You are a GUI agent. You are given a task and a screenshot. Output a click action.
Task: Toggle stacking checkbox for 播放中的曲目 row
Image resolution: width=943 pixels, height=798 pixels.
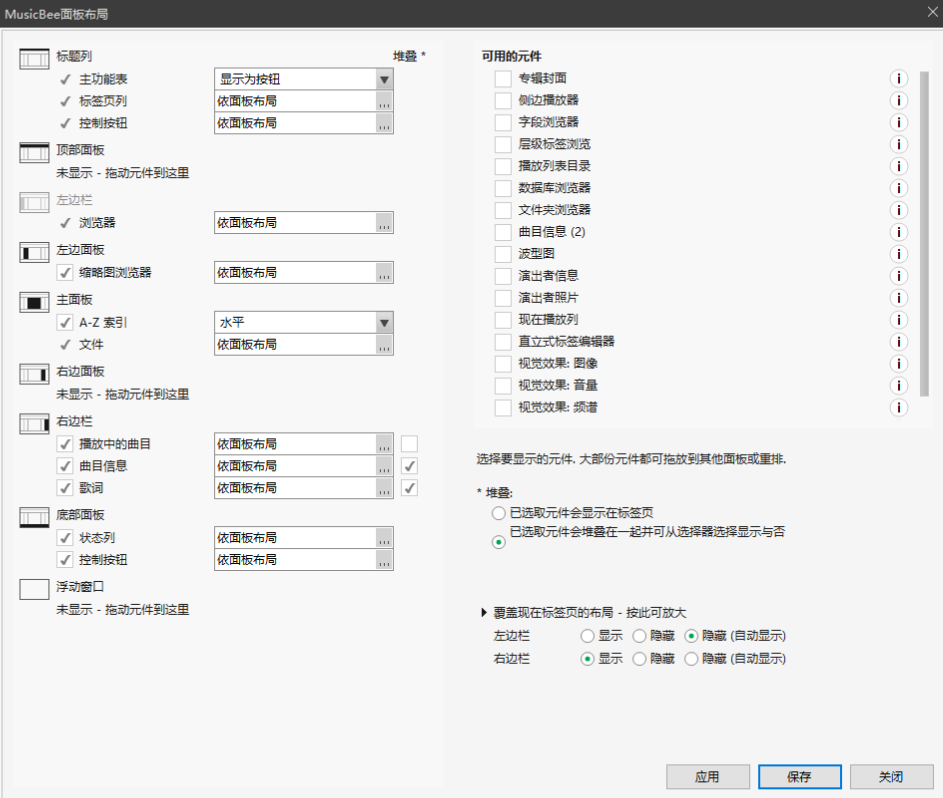click(x=409, y=444)
